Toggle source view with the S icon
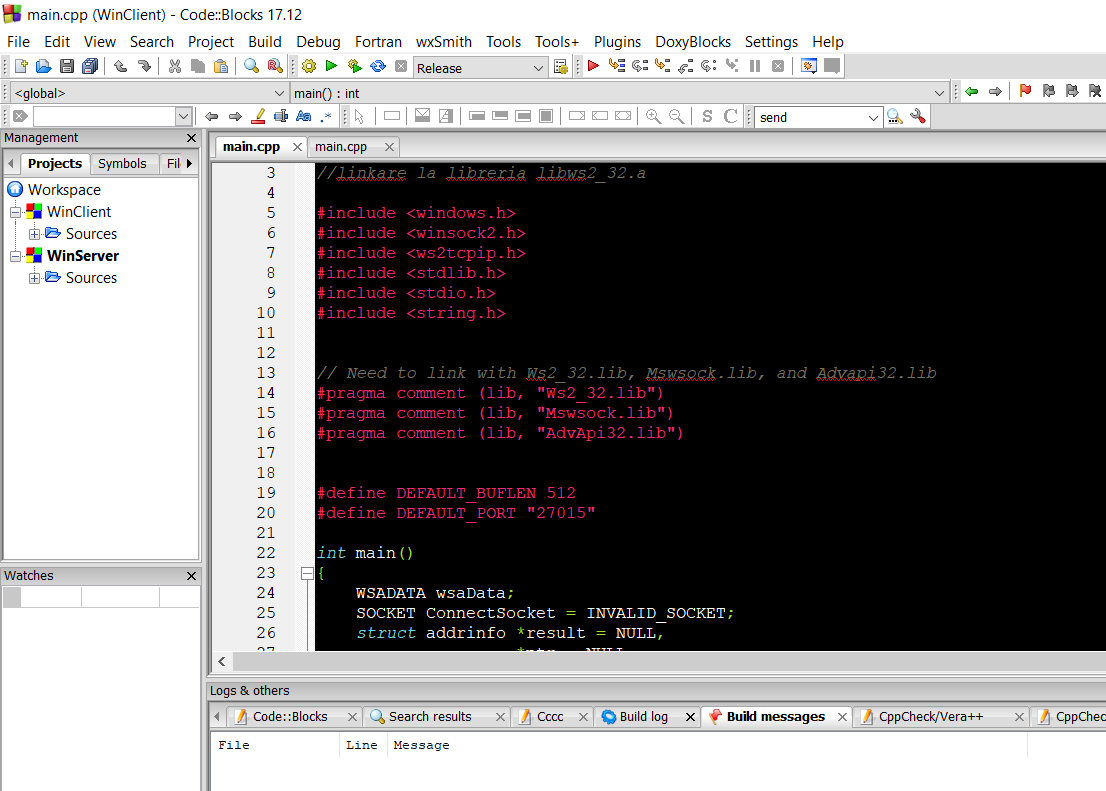Image resolution: width=1106 pixels, height=791 pixels. tap(707, 116)
